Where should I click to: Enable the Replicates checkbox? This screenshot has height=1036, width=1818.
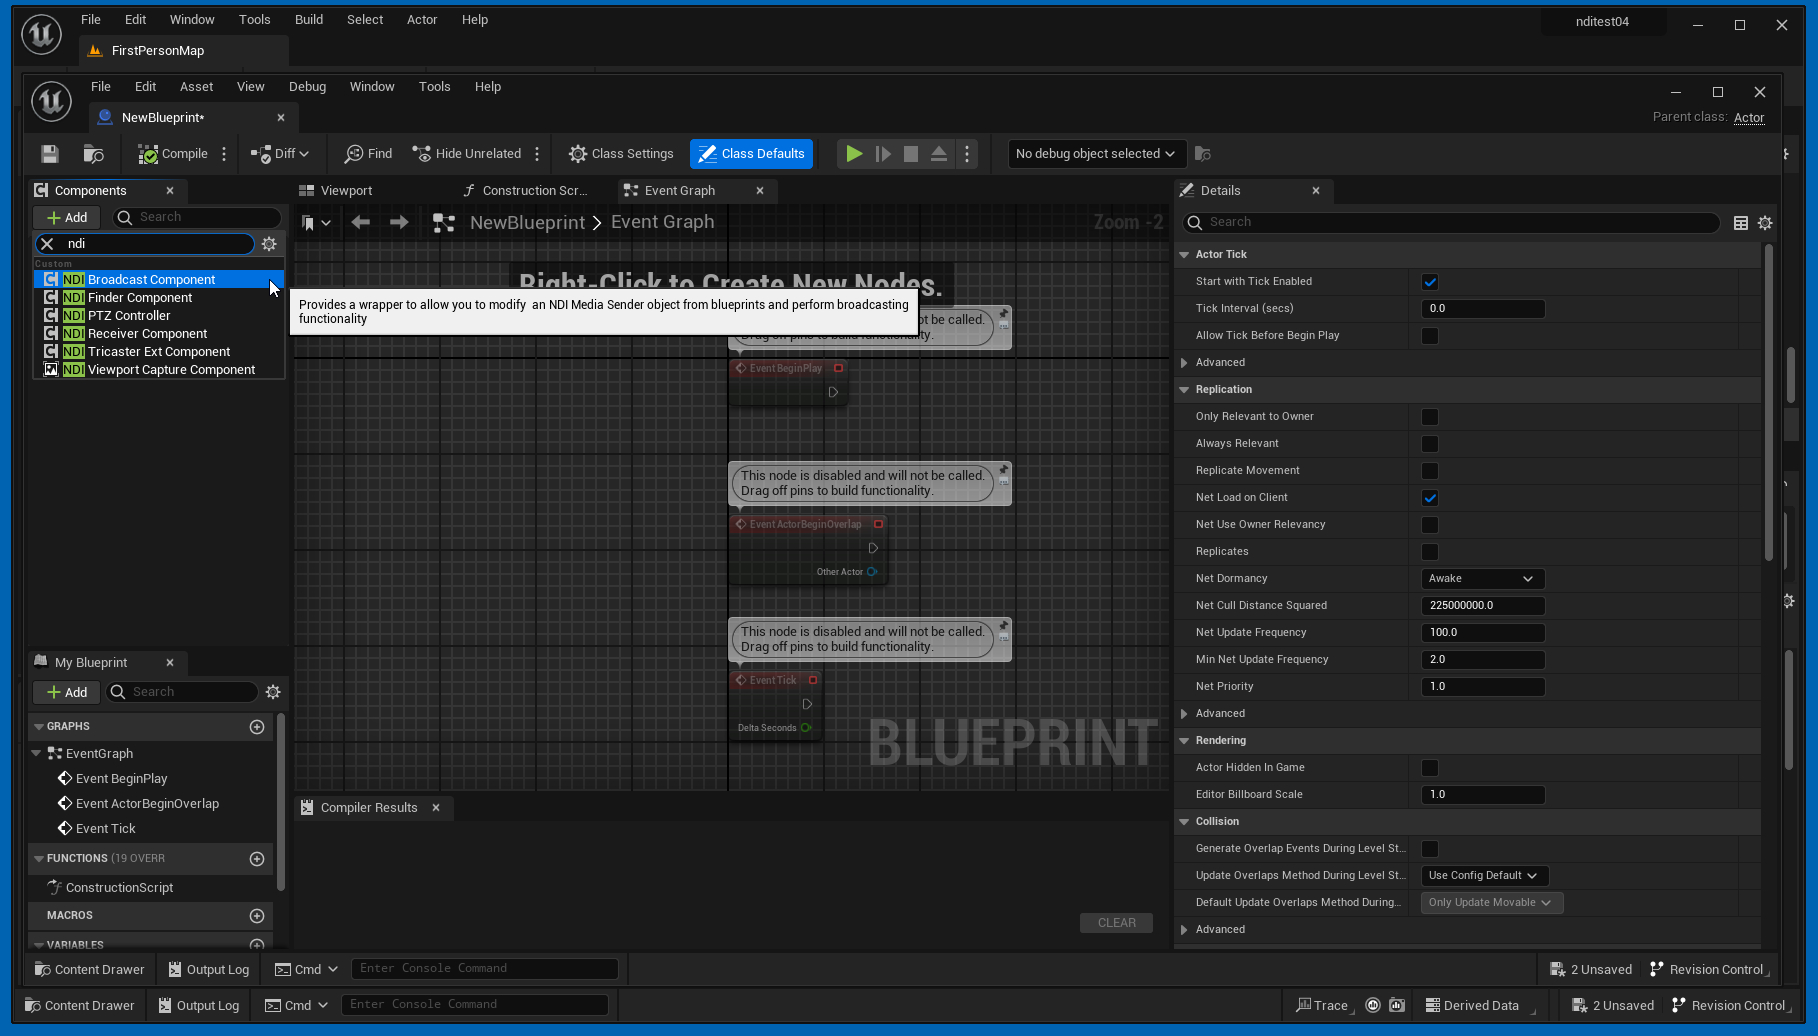(x=1430, y=552)
